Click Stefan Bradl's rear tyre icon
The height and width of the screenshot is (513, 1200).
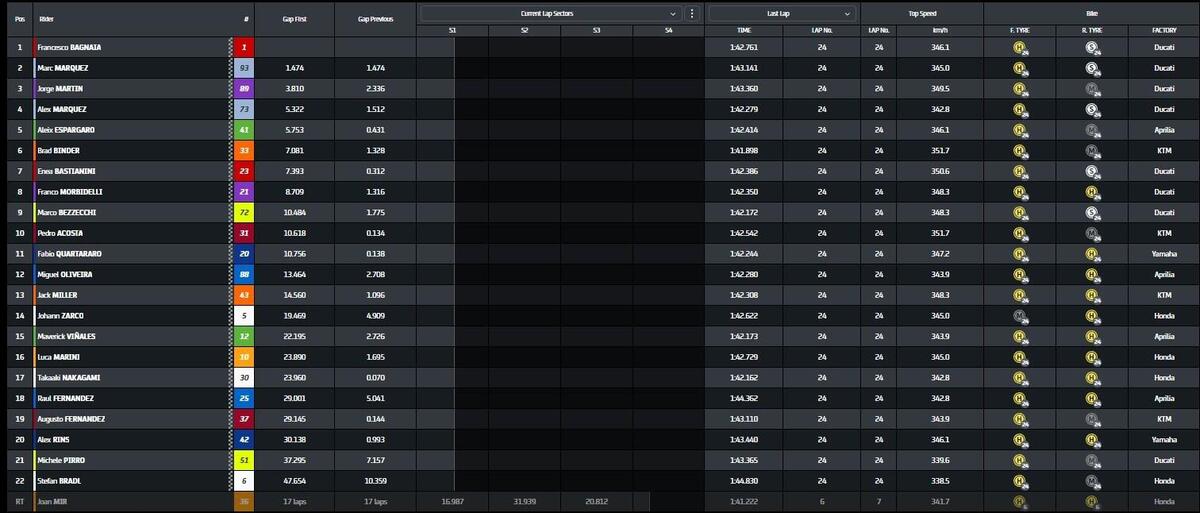click(1093, 481)
